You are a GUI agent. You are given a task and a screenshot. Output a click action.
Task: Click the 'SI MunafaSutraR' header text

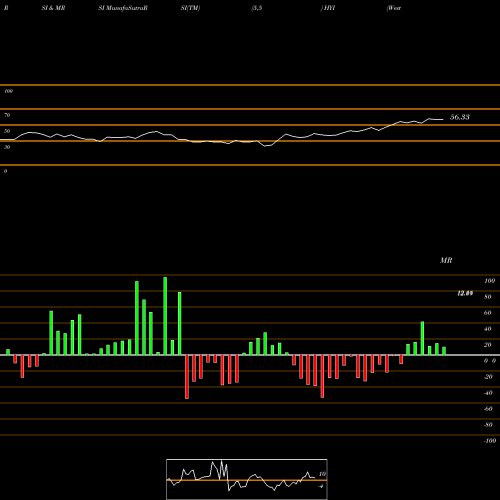point(123,8)
